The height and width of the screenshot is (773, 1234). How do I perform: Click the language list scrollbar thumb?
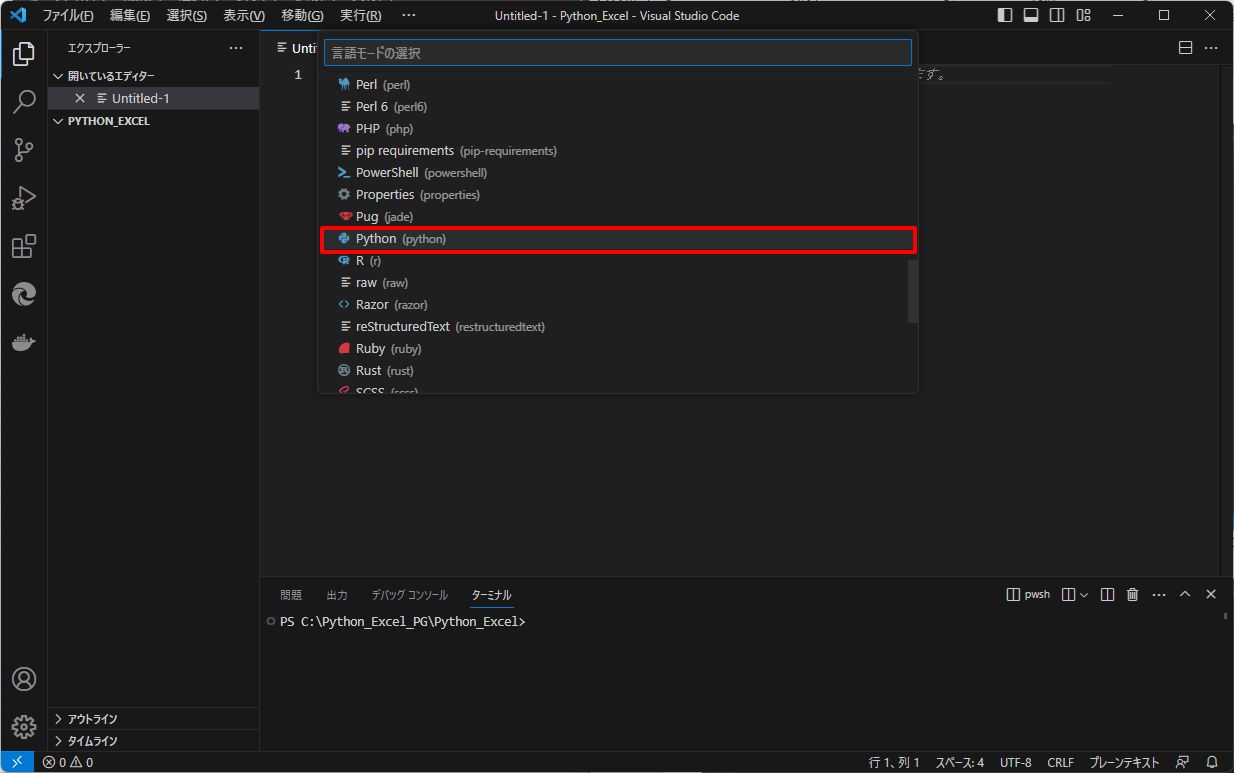pos(913,291)
